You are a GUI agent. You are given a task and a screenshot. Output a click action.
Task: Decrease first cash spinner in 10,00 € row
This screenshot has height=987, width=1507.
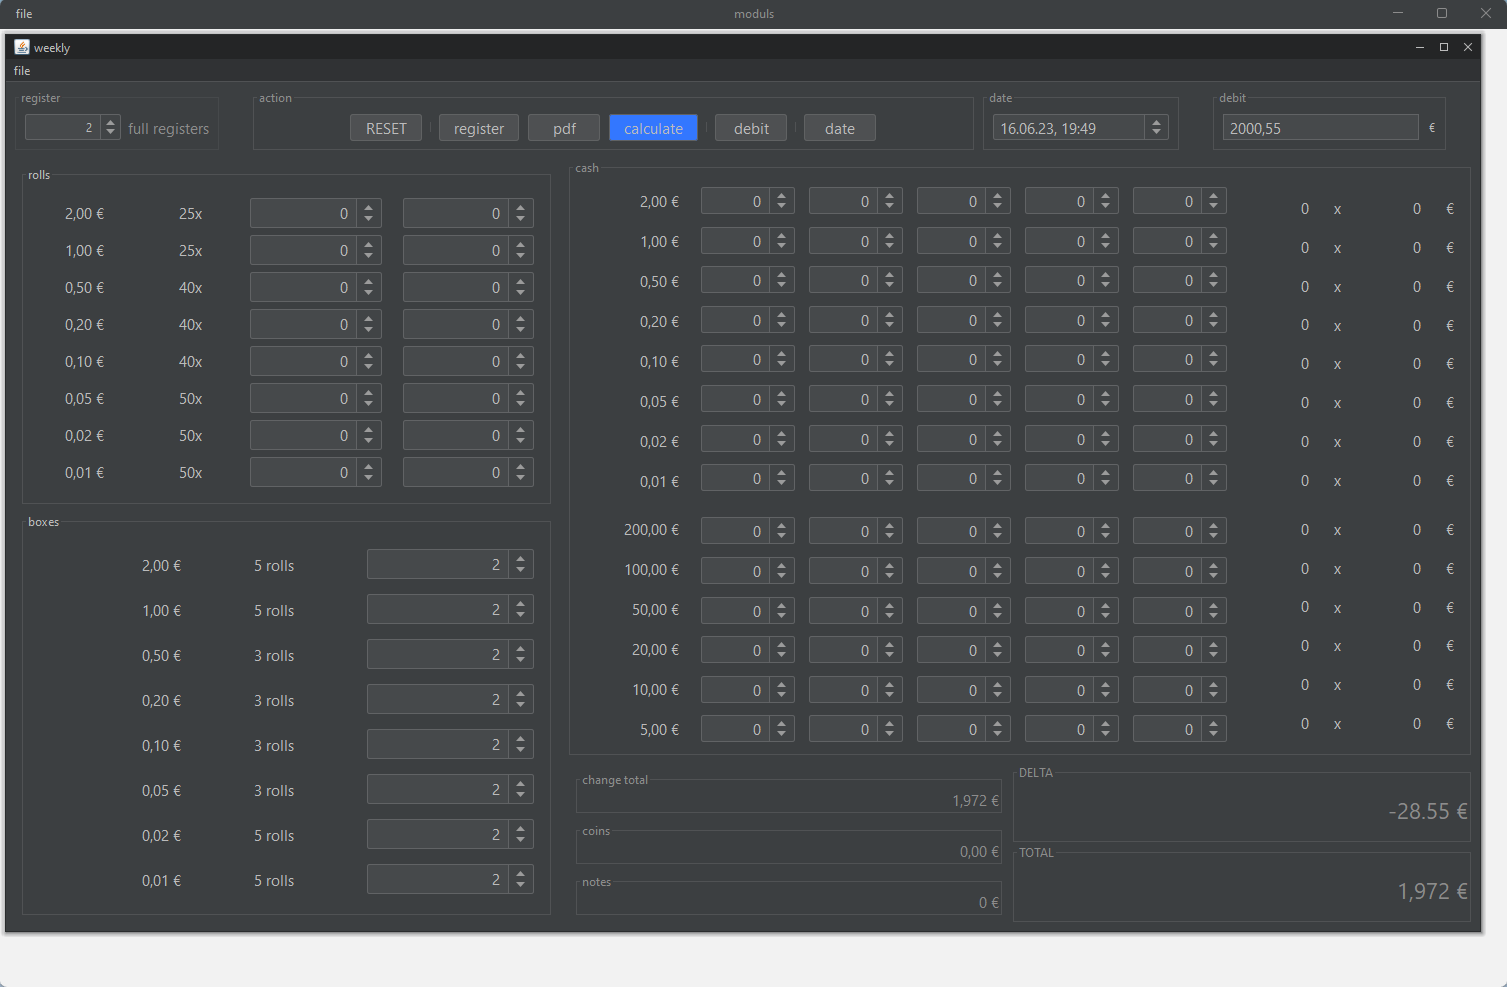click(x=781, y=696)
